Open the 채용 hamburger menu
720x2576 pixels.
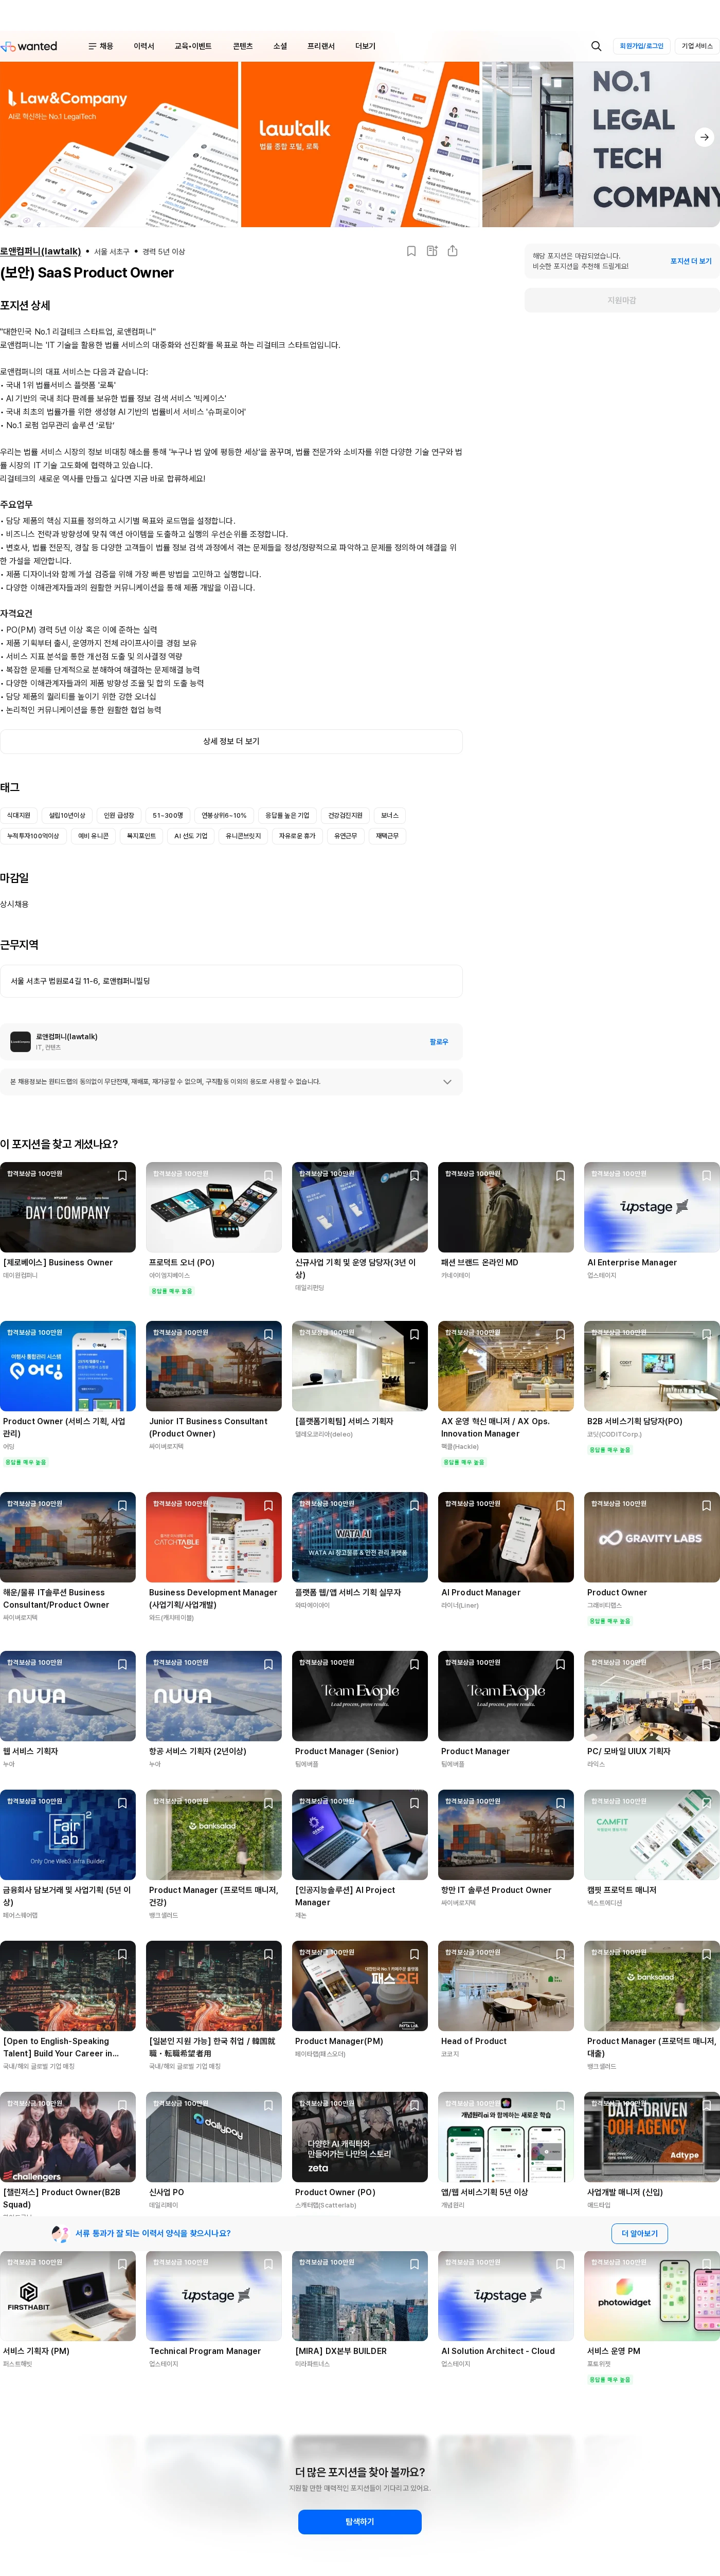click(100, 46)
